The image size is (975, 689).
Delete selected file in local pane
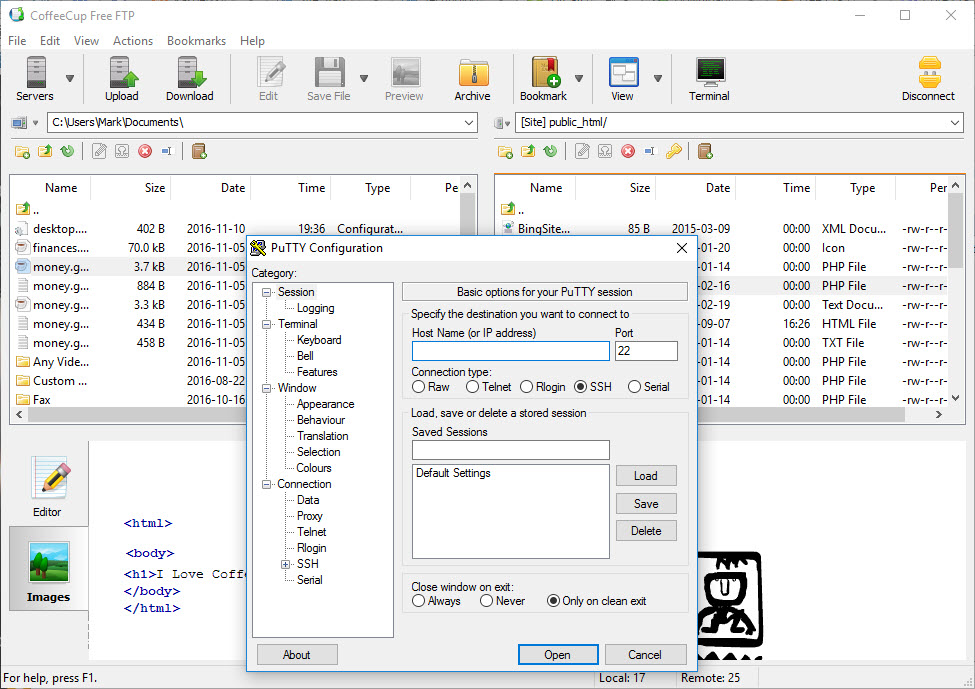point(145,151)
